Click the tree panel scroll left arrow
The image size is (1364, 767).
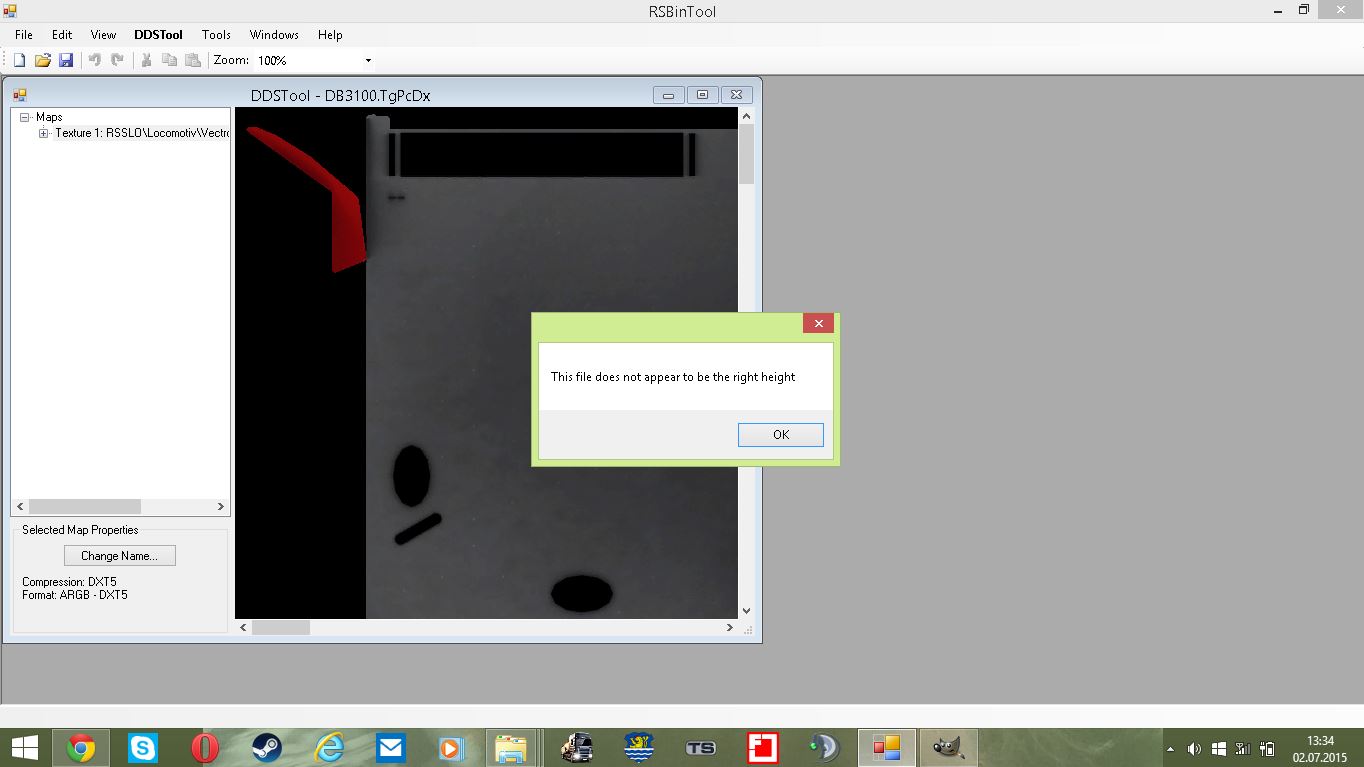[x=20, y=506]
